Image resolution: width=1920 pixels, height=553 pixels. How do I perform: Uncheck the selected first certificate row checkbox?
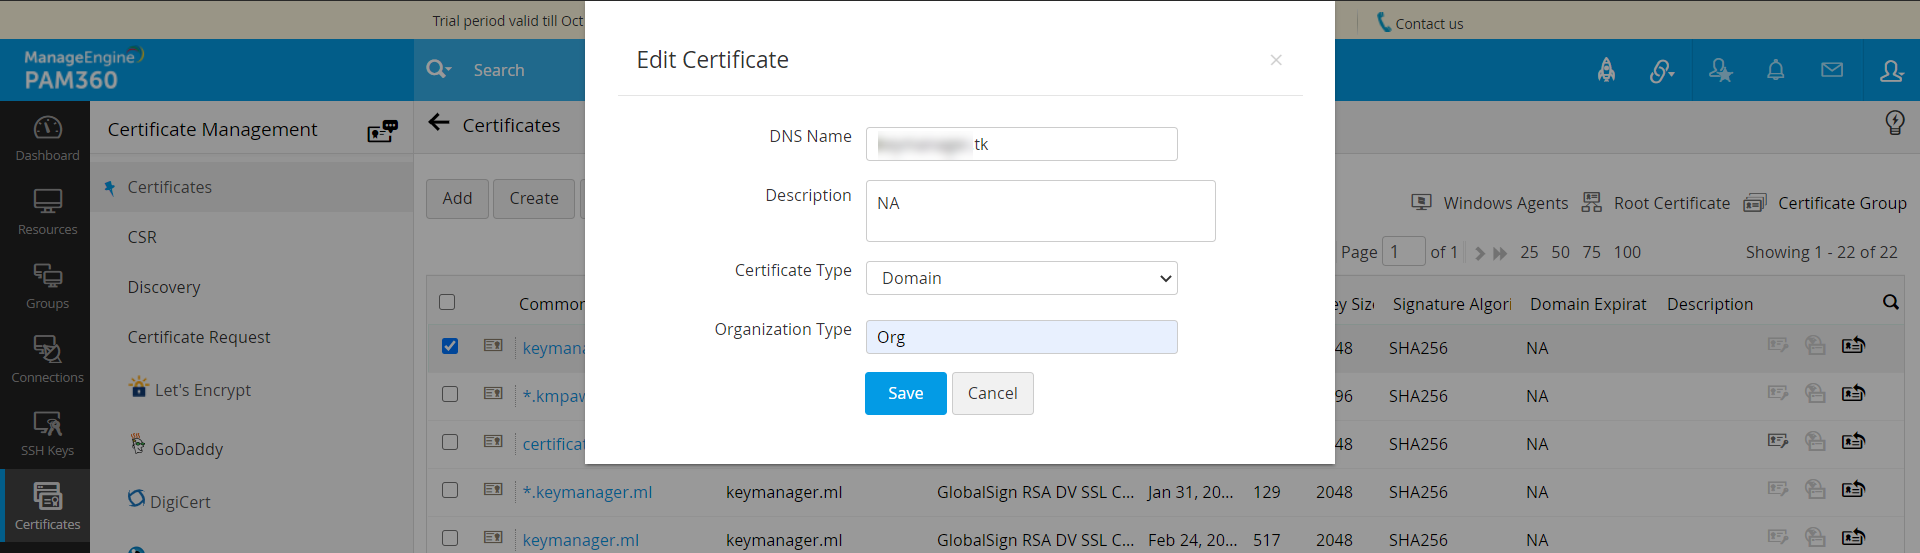pos(450,346)
